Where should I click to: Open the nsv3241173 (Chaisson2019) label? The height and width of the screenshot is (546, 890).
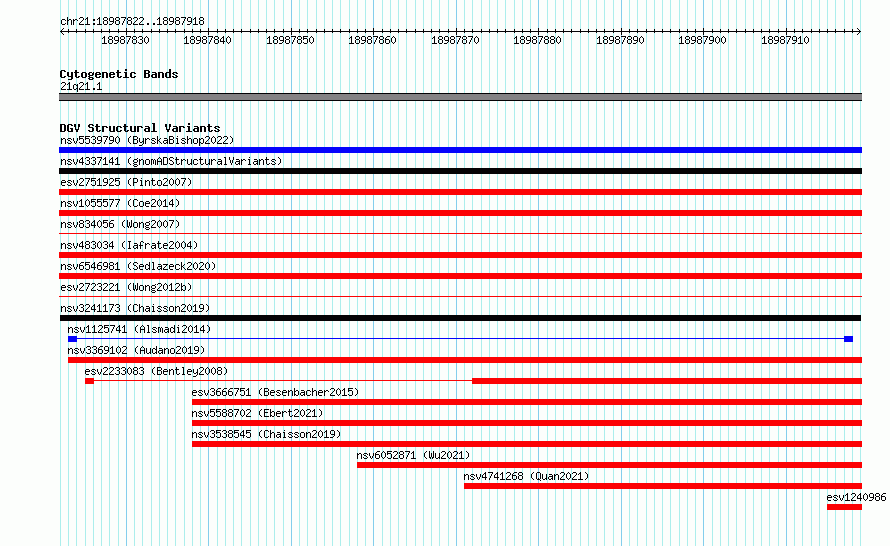(x=135, y=308)
